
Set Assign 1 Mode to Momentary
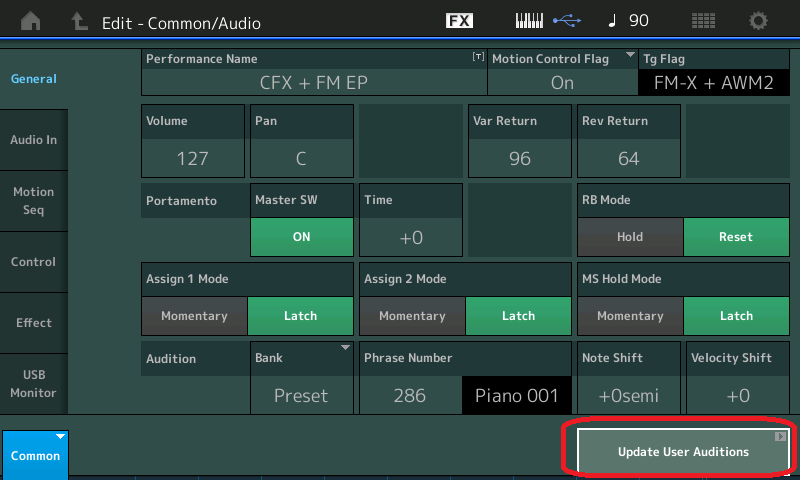coord(194,316)
